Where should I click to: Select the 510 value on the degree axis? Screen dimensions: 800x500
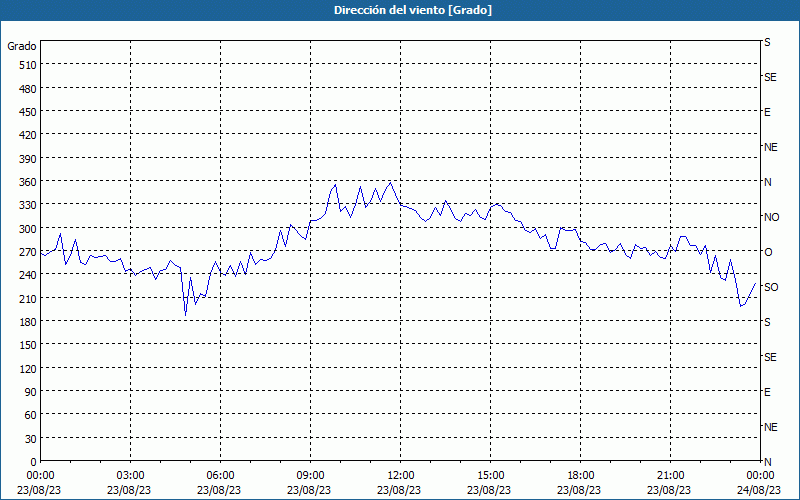point(28,65)
